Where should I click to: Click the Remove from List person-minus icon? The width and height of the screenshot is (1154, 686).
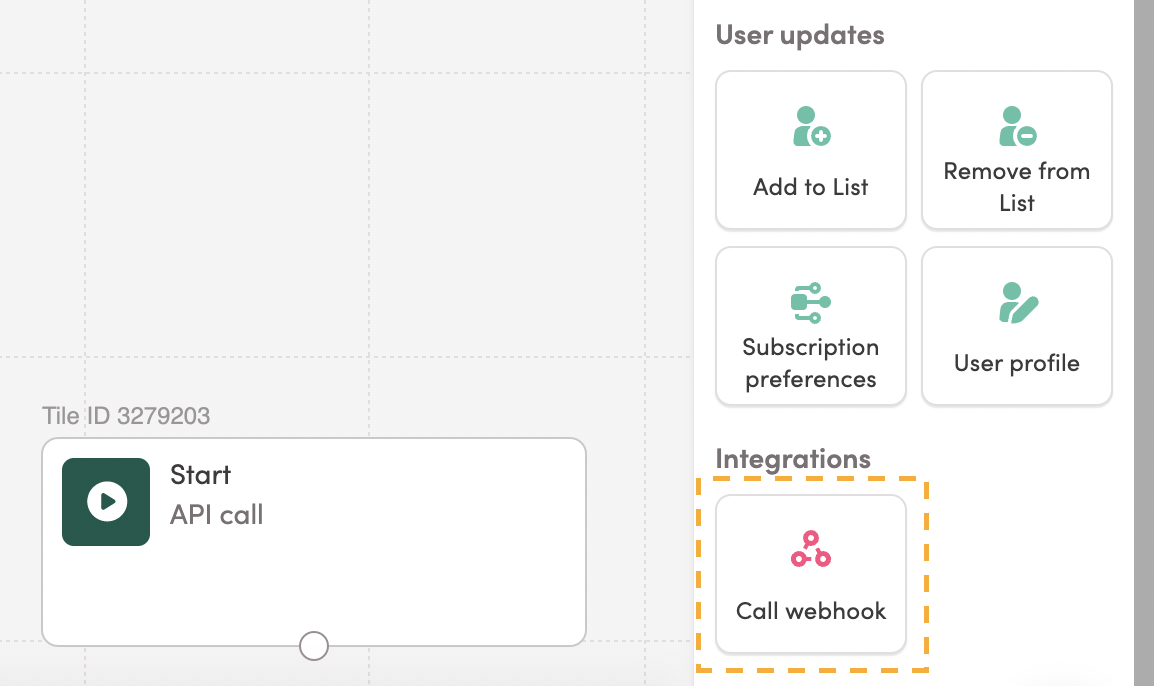pos(1017,126)
